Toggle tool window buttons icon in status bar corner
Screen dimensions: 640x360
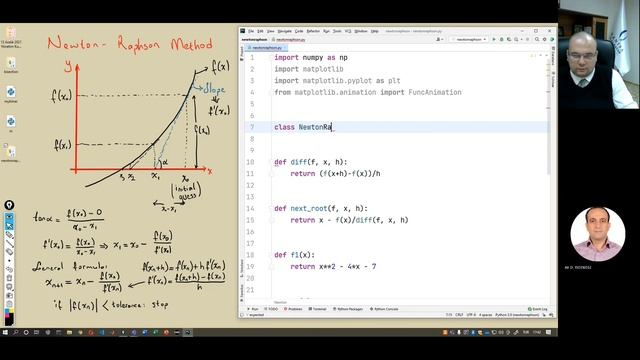(242, 315)
